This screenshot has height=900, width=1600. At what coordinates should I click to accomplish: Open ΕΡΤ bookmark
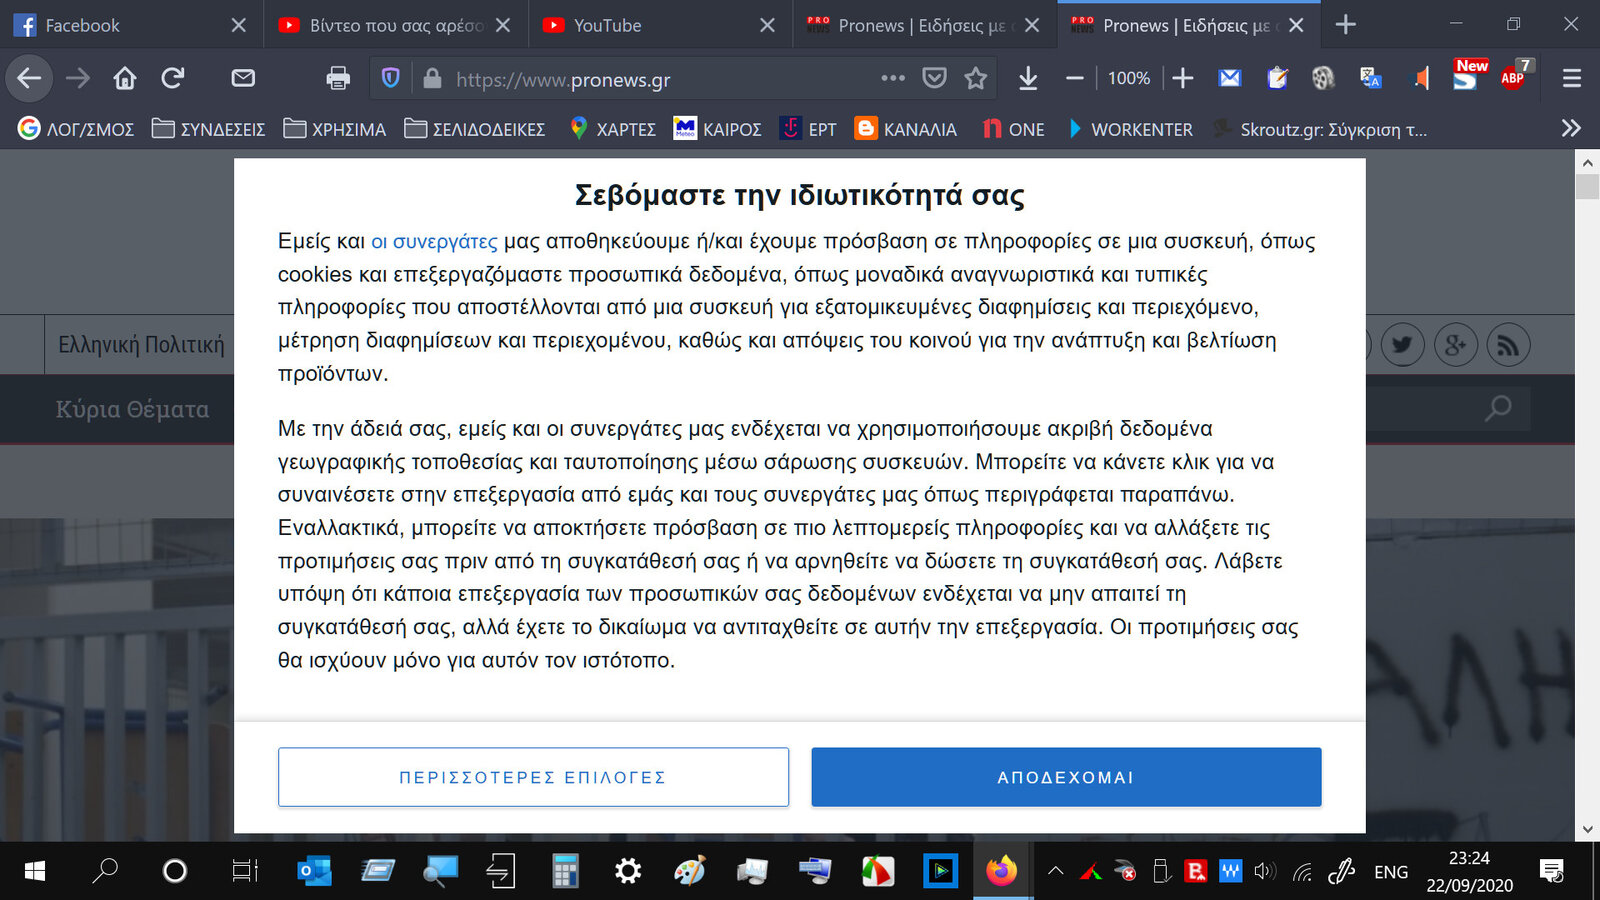pyautogui.click(x=808, y=129)
